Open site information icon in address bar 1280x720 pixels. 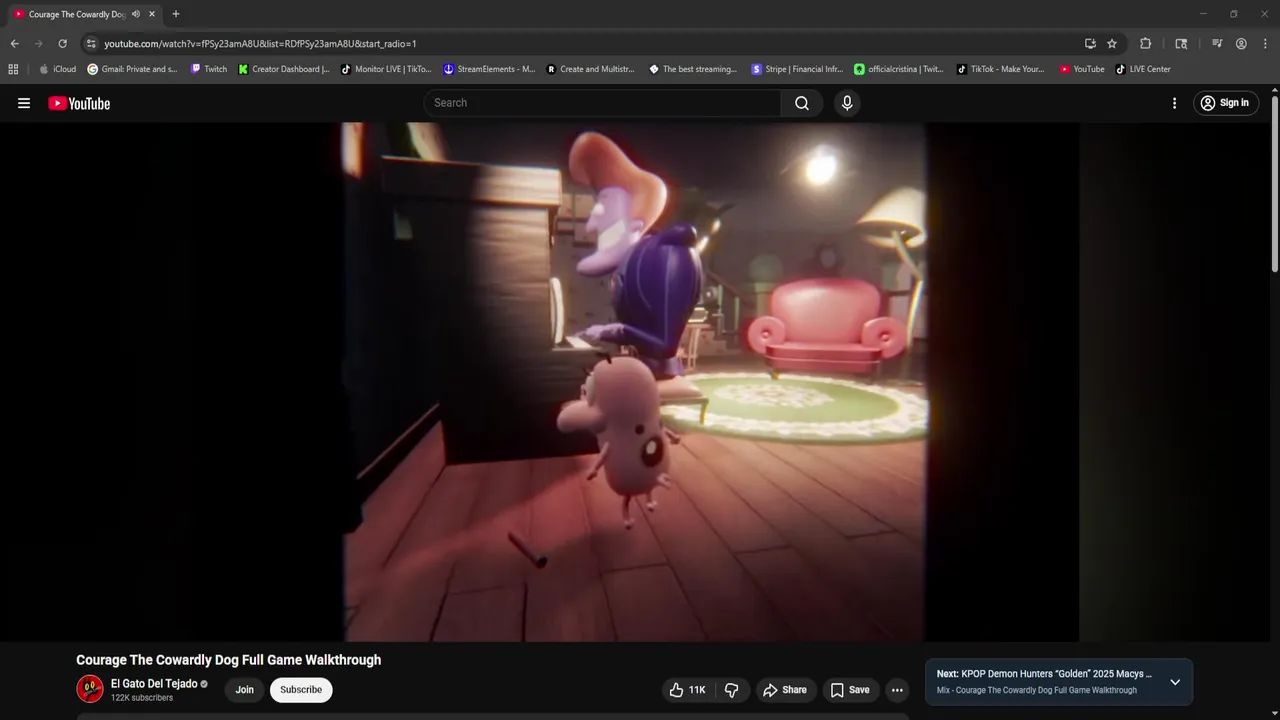click(x=91, y=44)
